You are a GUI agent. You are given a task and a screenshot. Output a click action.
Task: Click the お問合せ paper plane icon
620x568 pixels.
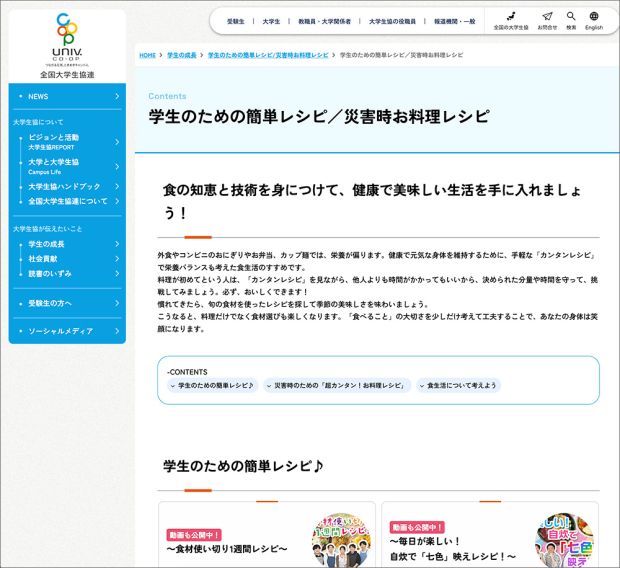[547, 16]
